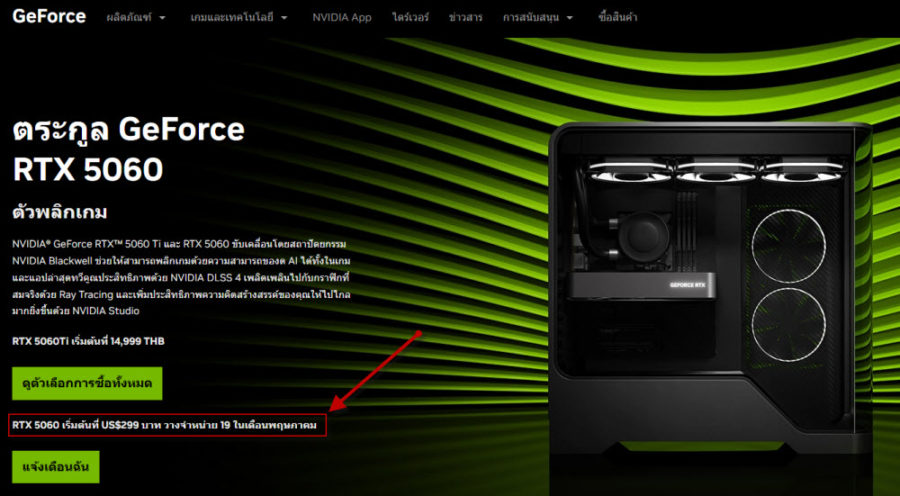Click the แจ้งเตือนฉัน notify me button
900x496 pixels.
coord(56,467)
